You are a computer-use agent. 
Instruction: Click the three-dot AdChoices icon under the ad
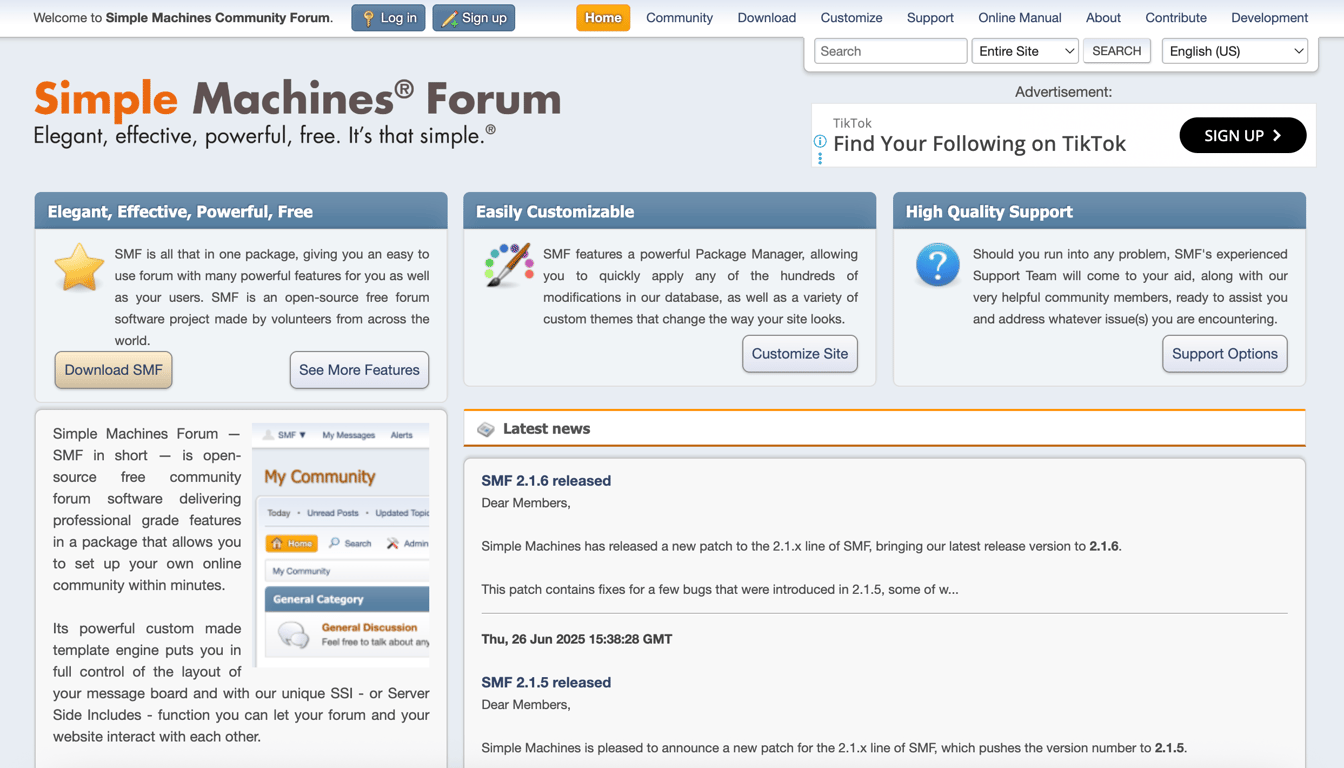pos(820,158)
